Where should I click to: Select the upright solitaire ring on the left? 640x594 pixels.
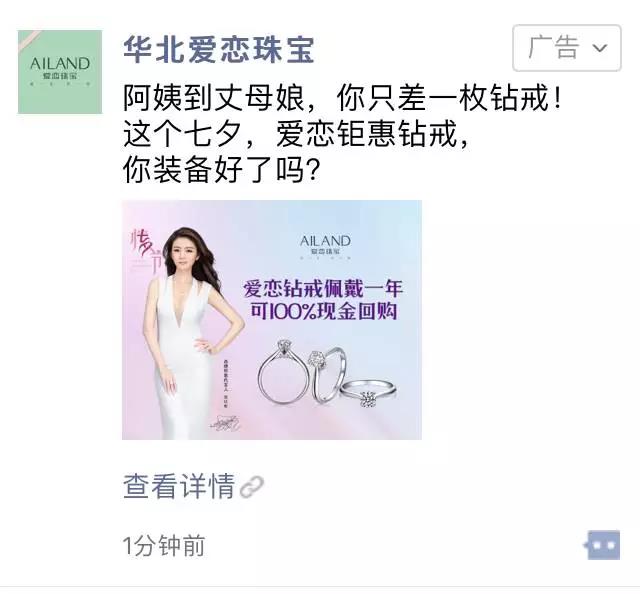(282, 372)
